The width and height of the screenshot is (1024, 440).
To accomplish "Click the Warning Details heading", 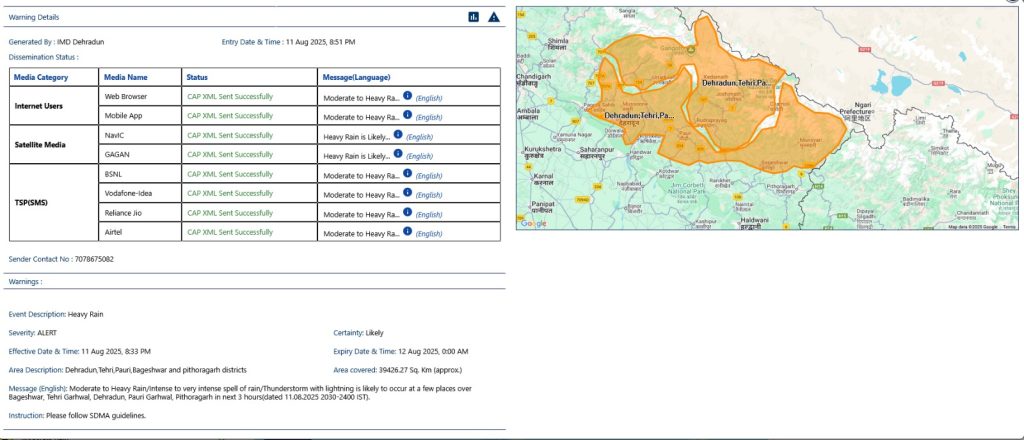I will point(33,17).
